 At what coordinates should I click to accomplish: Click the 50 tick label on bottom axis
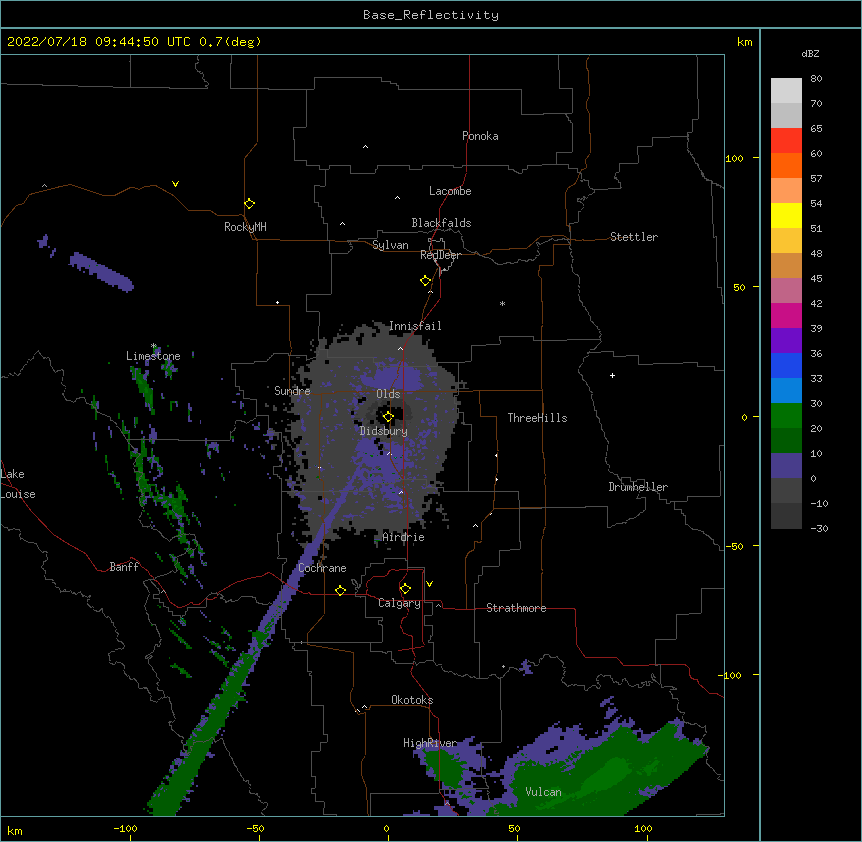click(x=513, y=829)
